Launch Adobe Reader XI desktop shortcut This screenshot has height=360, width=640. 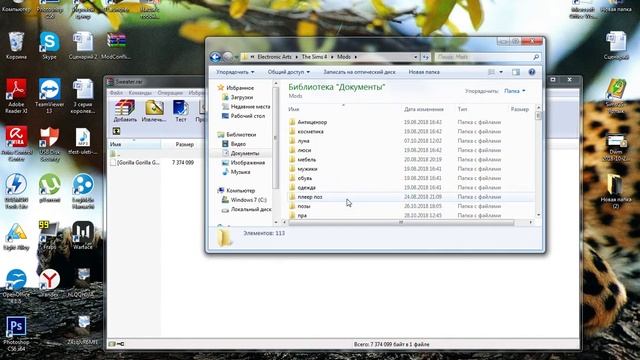point(16,95)
